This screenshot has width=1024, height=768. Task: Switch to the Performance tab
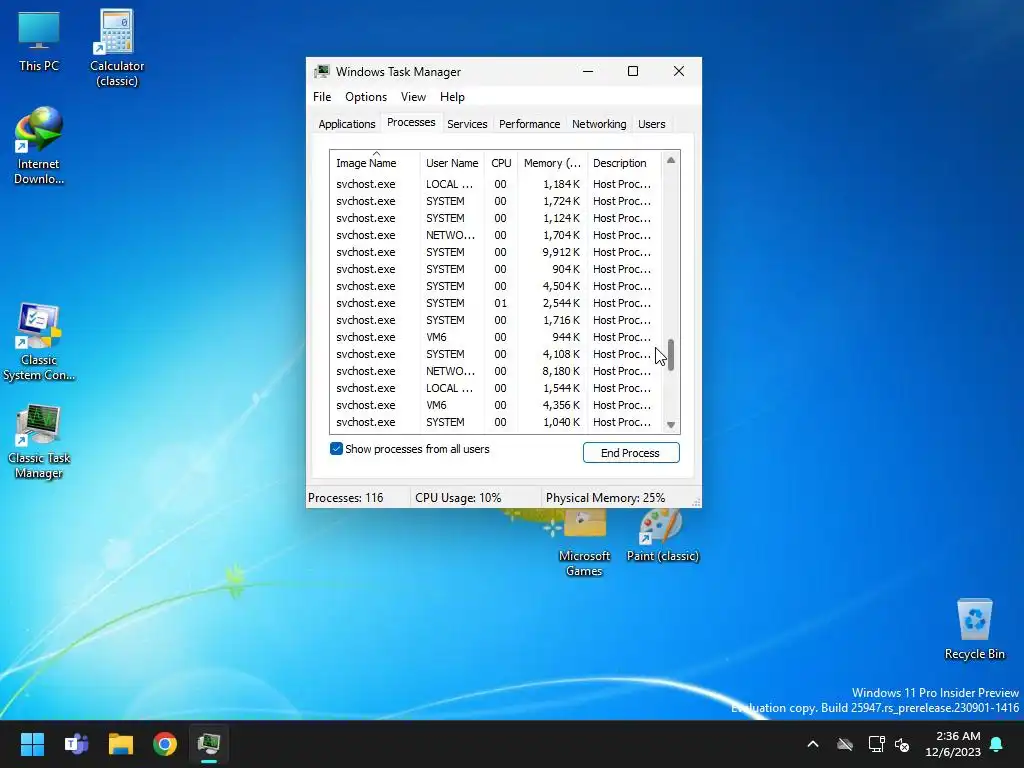[529, 124]
